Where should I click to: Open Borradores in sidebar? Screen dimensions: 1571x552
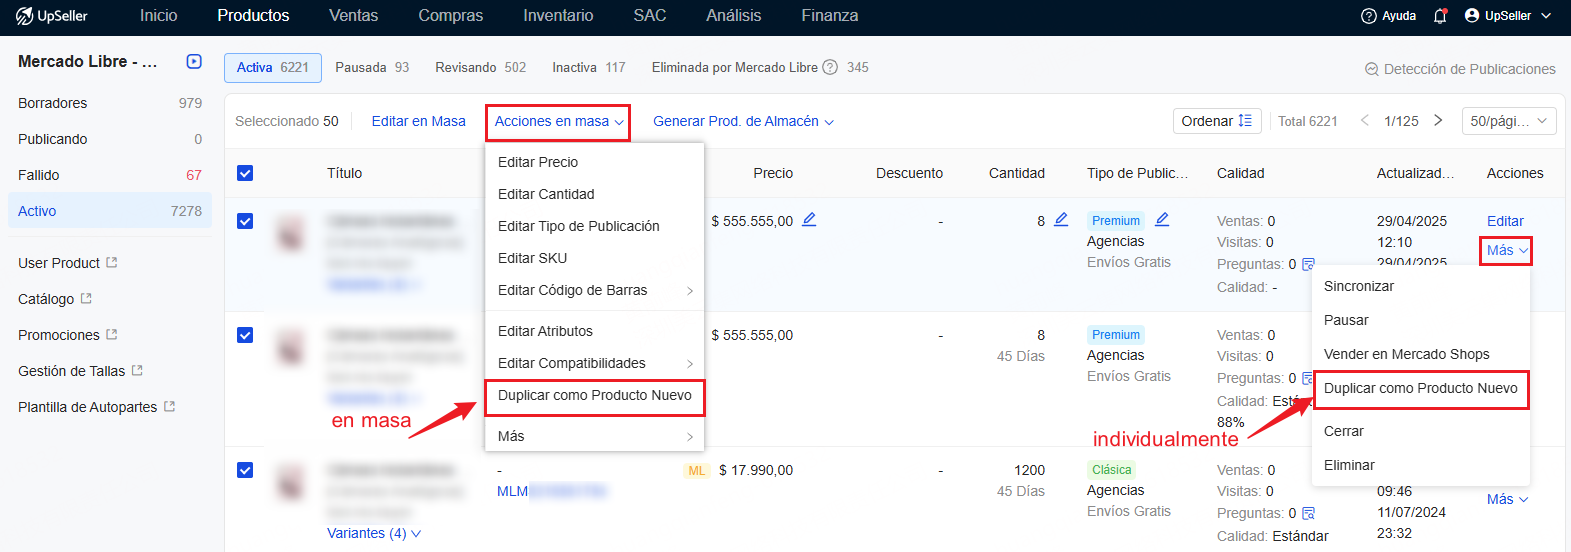point(110,103)
